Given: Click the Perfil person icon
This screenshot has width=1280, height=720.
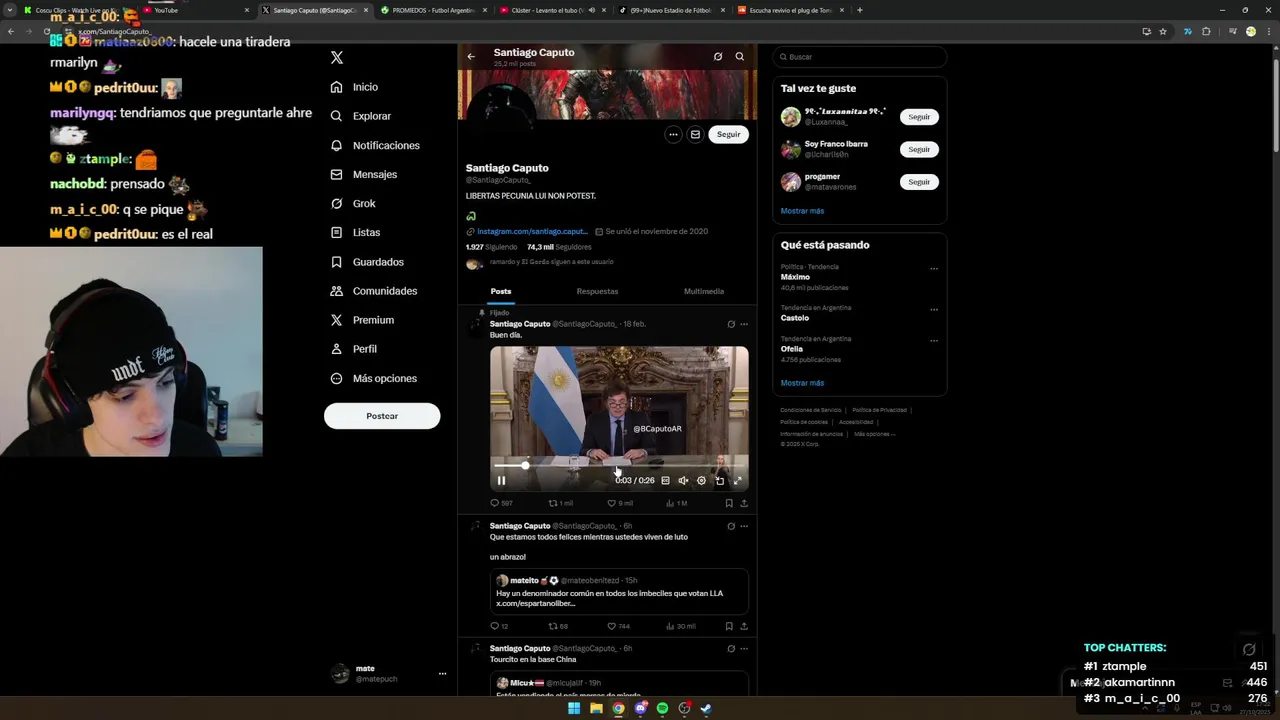Looking at the screenshot, I should pos(337,349).
